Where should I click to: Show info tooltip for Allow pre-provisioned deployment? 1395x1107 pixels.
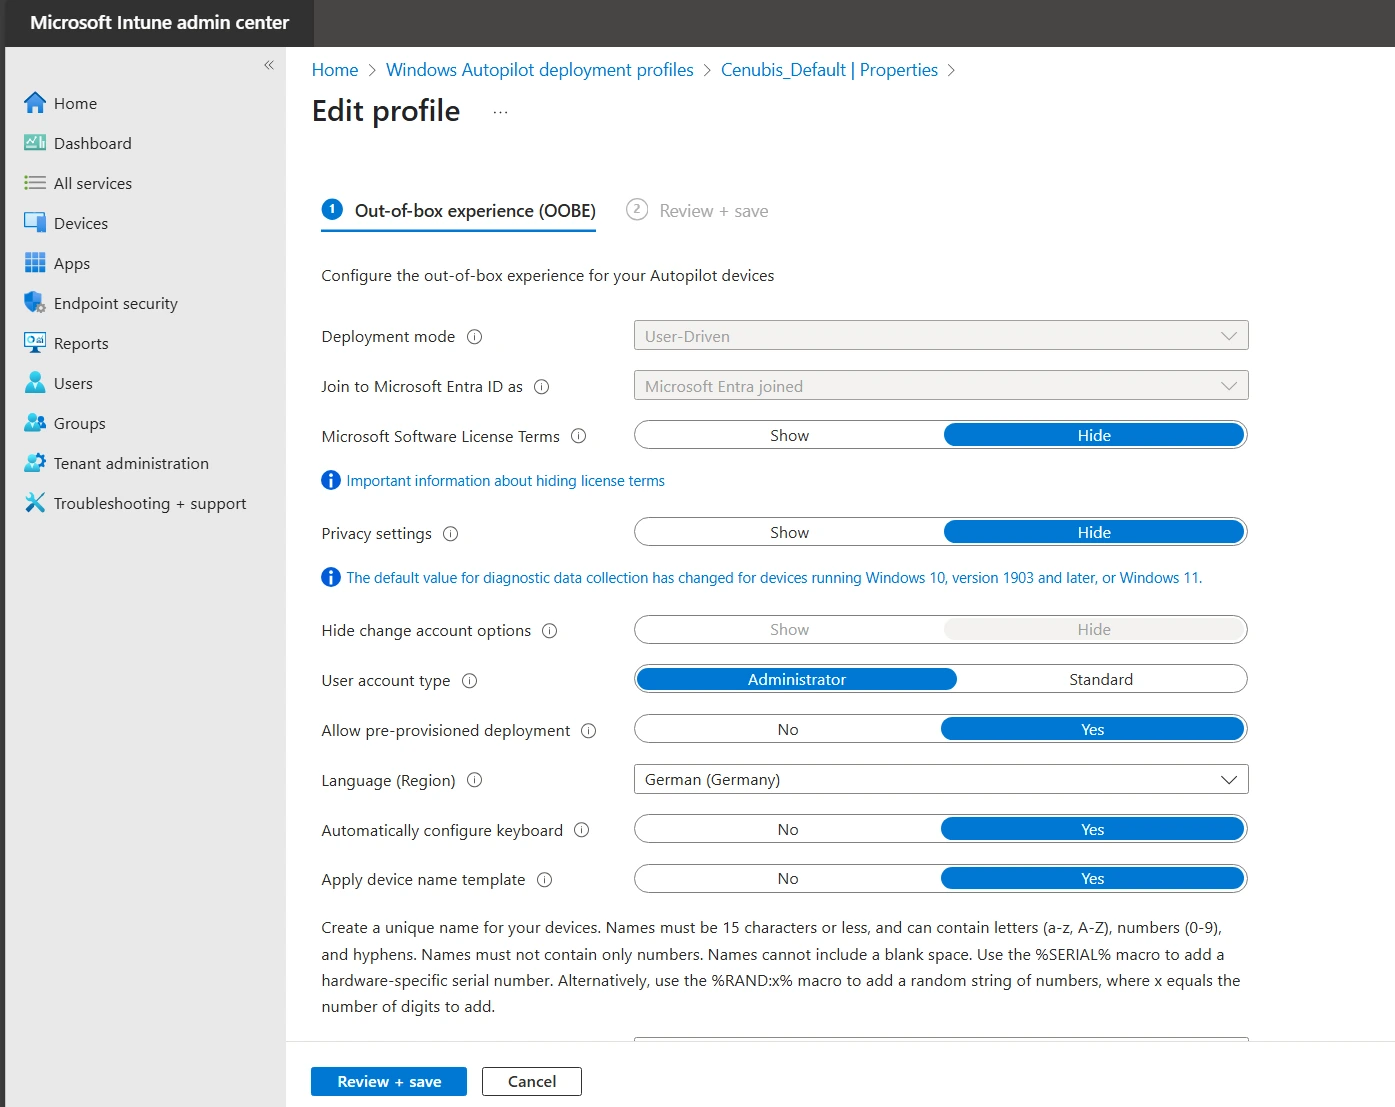click(x=589, y=731)
